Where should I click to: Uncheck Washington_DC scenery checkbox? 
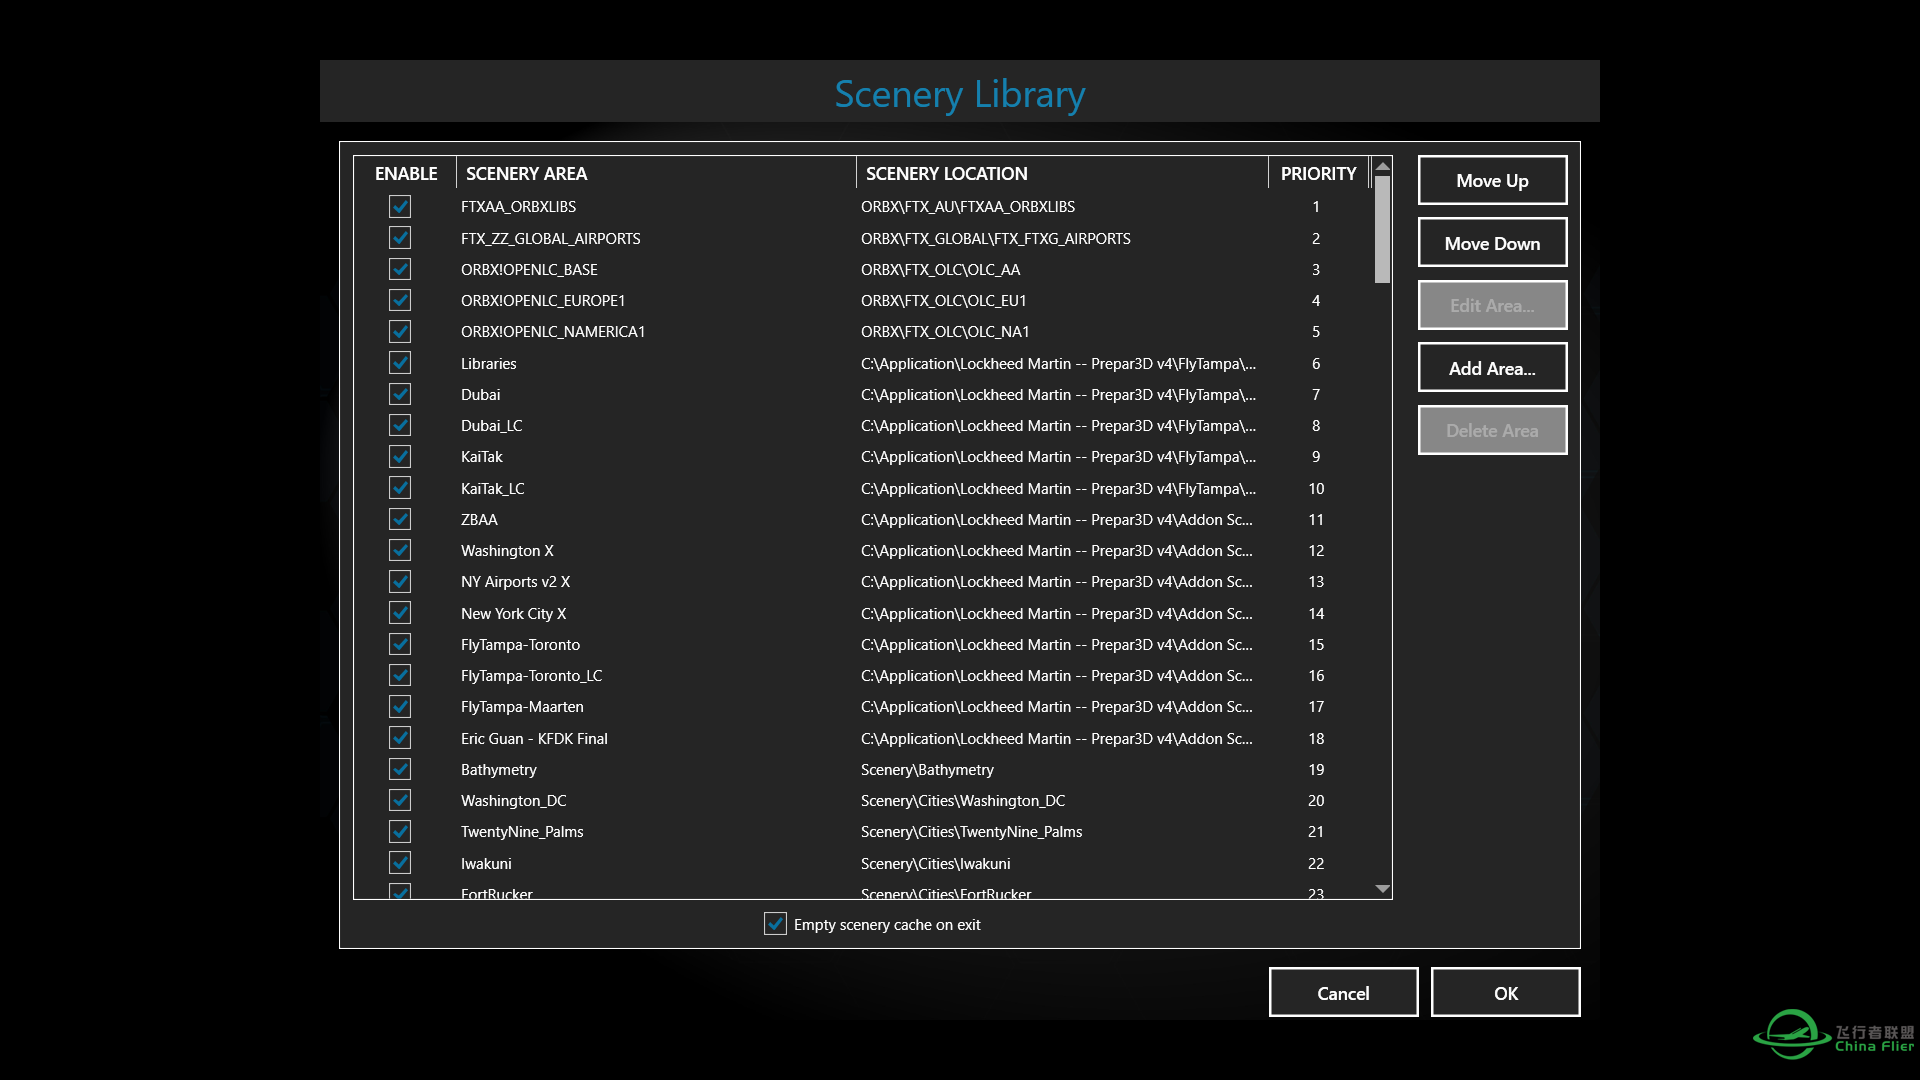[x=400, y=800]
